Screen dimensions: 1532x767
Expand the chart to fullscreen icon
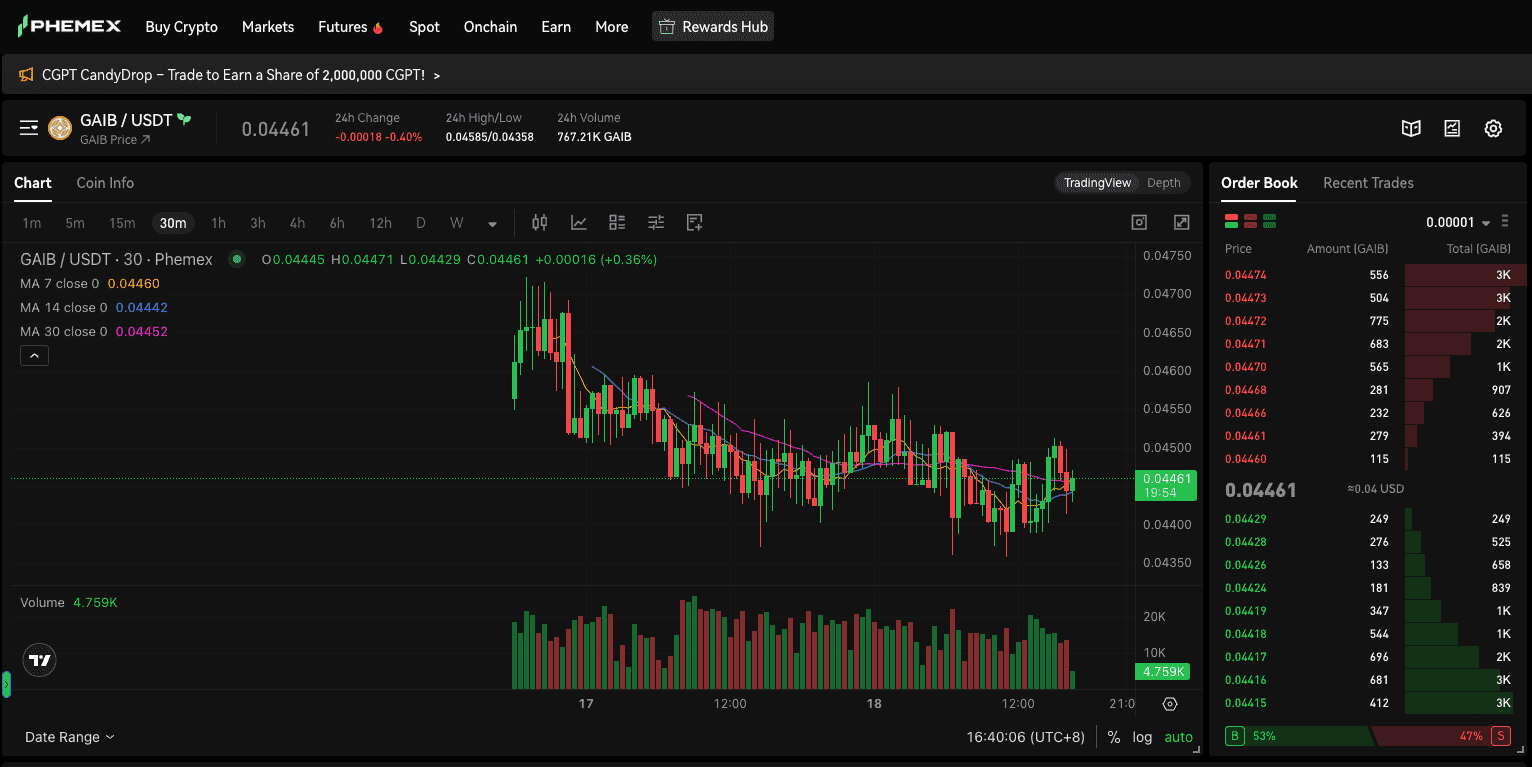click(x=1181, y=222)
